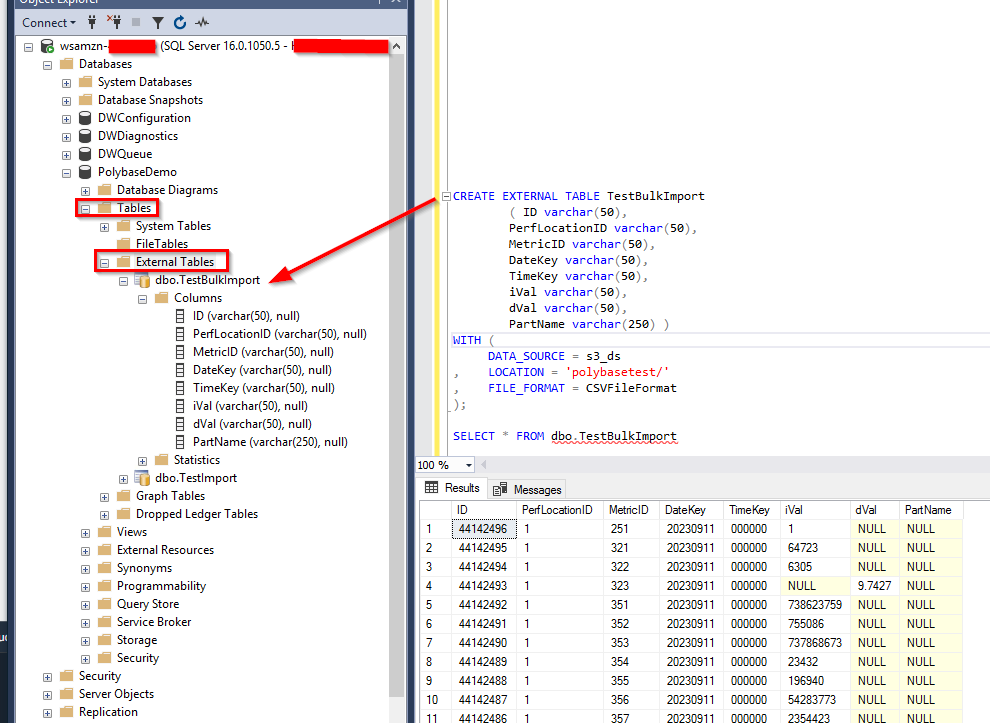Click the Disconnect plug icon
Screen dimensions: 990x723
[114, 23]
